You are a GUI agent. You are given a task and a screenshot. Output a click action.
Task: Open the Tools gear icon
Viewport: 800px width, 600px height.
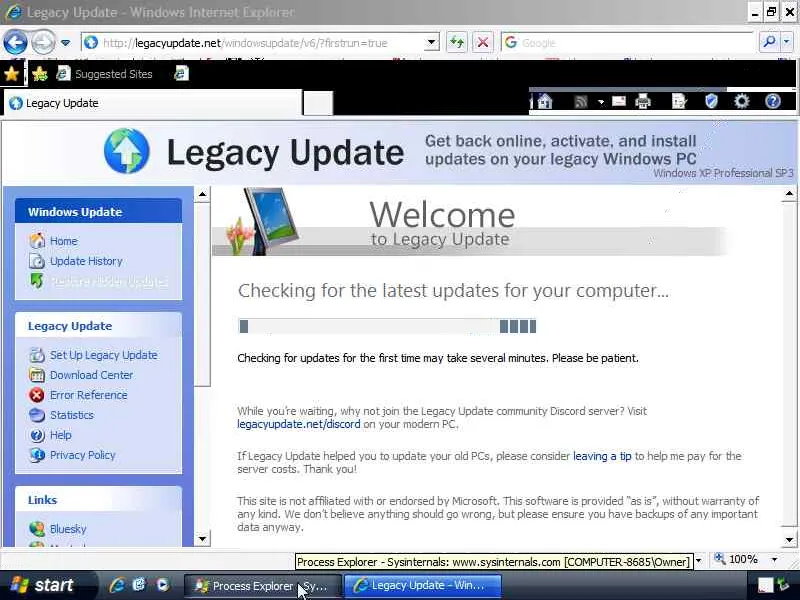(741, 101)
